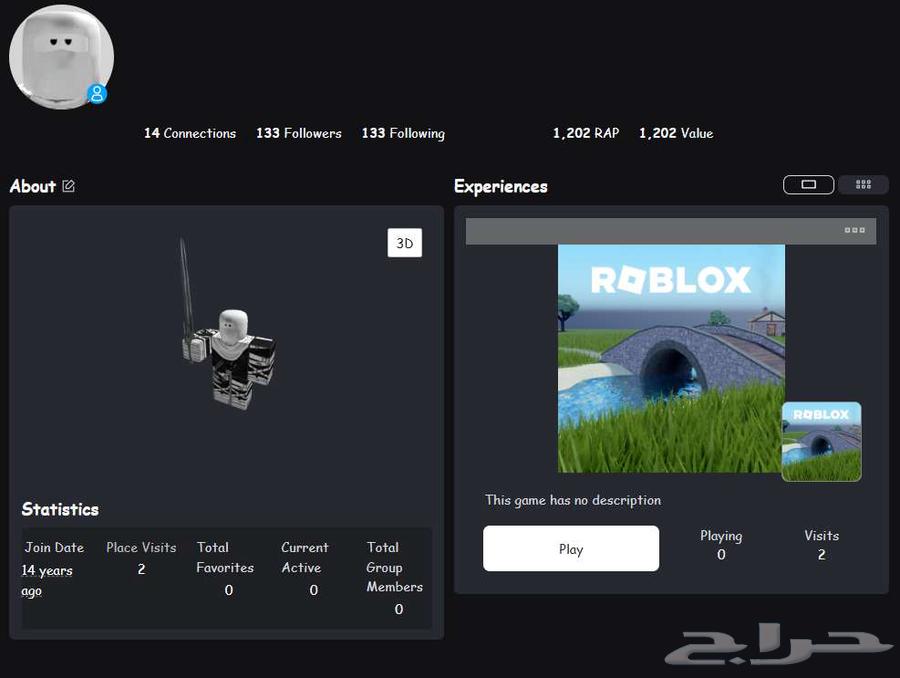This screenshot has width=900, height=678.
Task: Click the Place Visits label
Action: point(141,548)
